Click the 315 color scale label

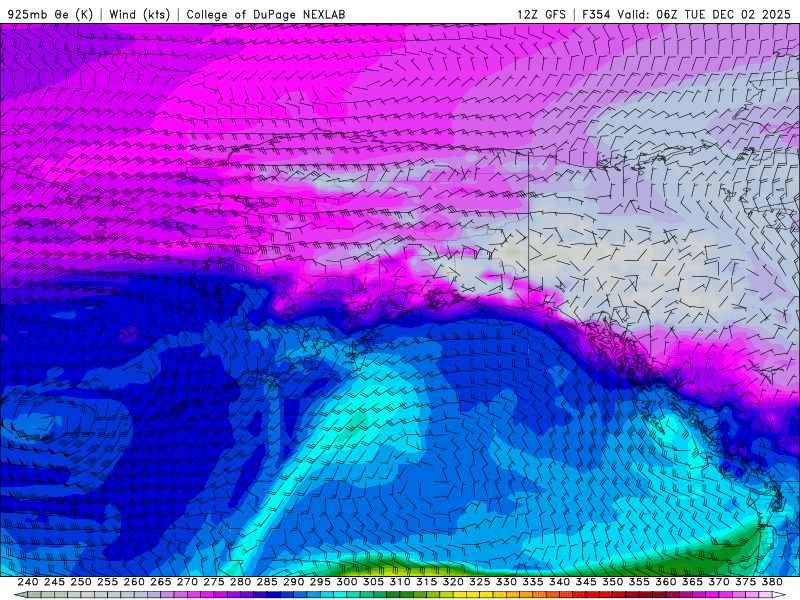pos(427,582)
